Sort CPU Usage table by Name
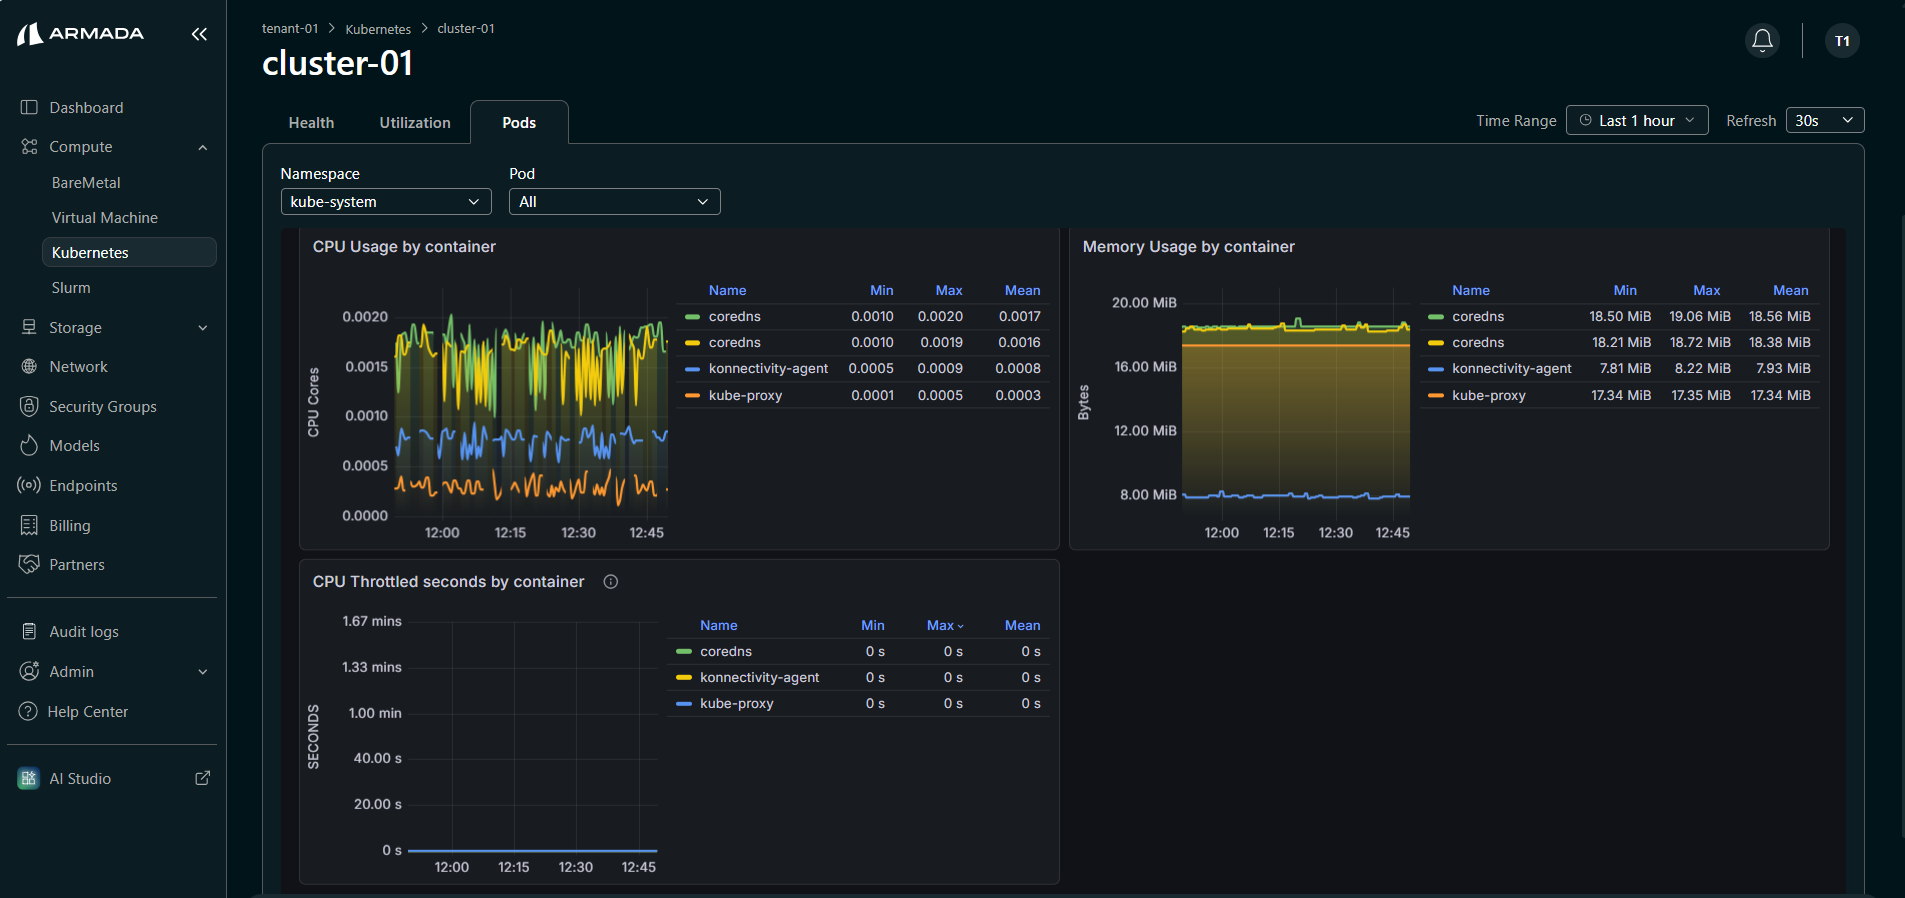This screenshot has height=898, width=1905. pos(727,290)
